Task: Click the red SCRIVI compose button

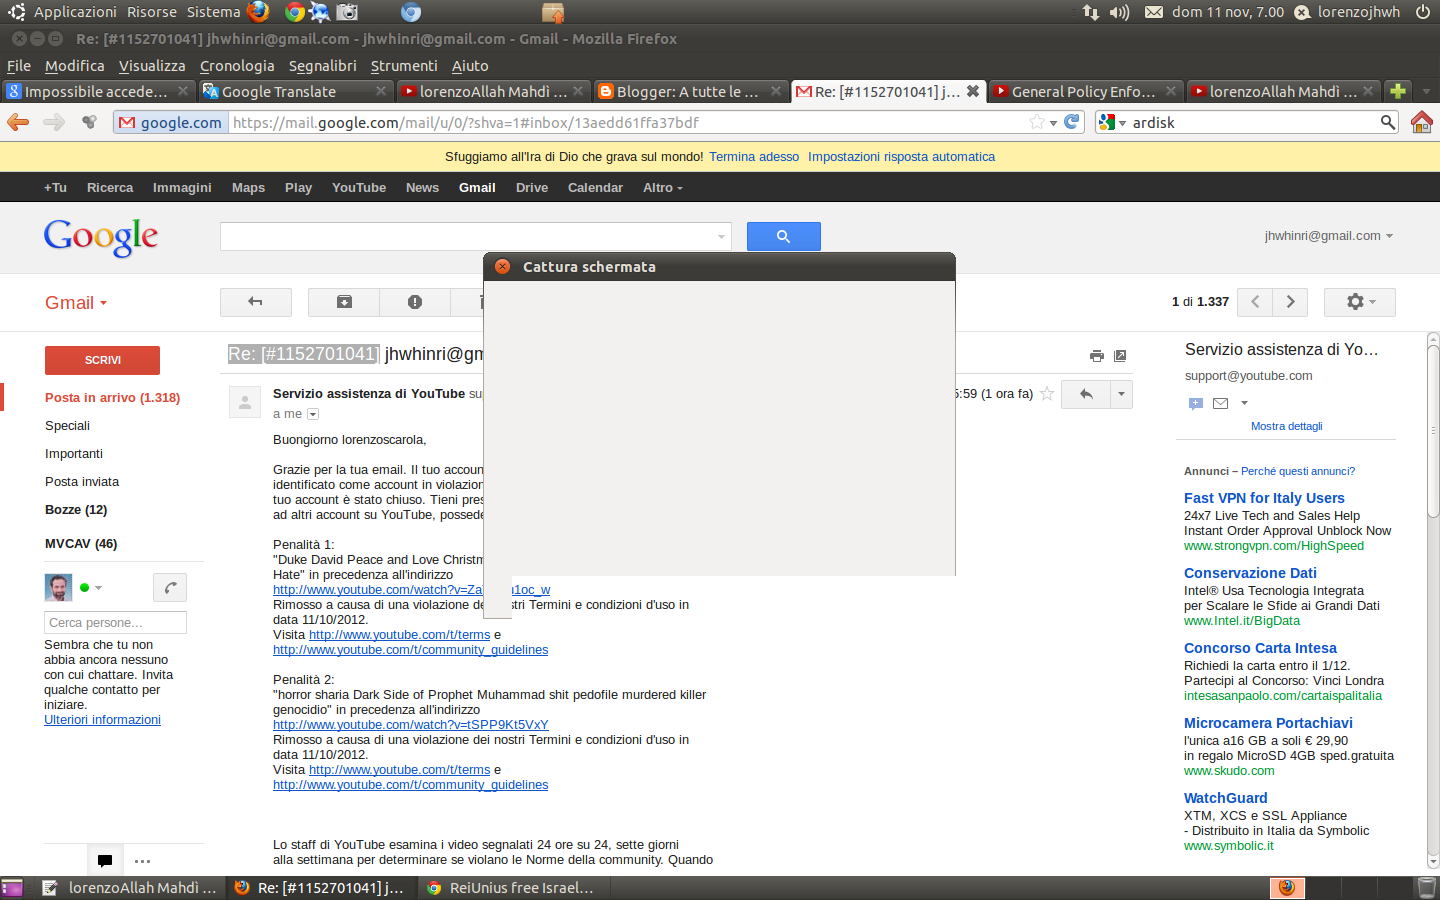Action: (102, 360)
